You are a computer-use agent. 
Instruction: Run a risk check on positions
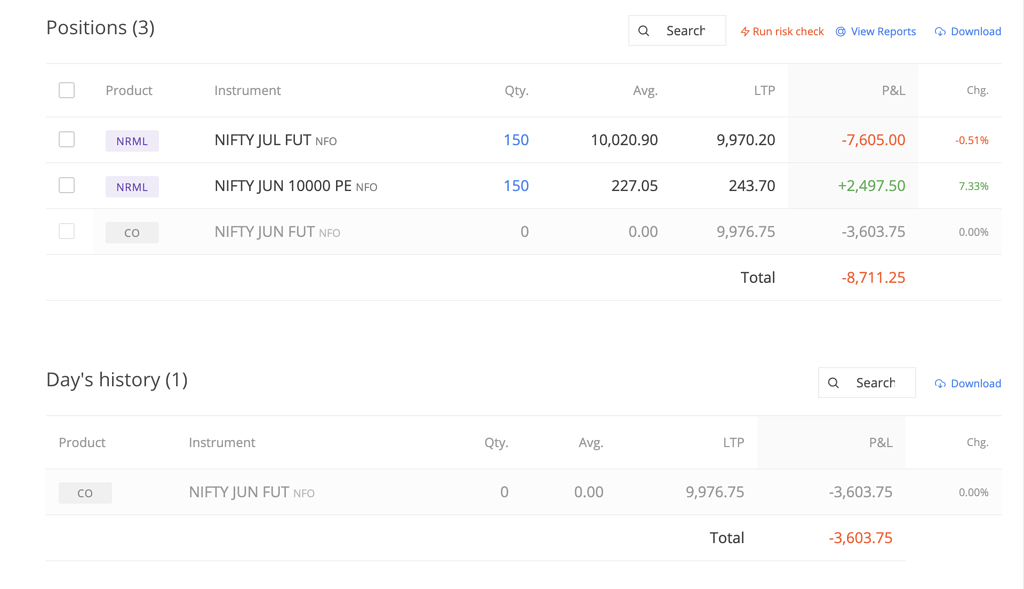click(789, 31)
